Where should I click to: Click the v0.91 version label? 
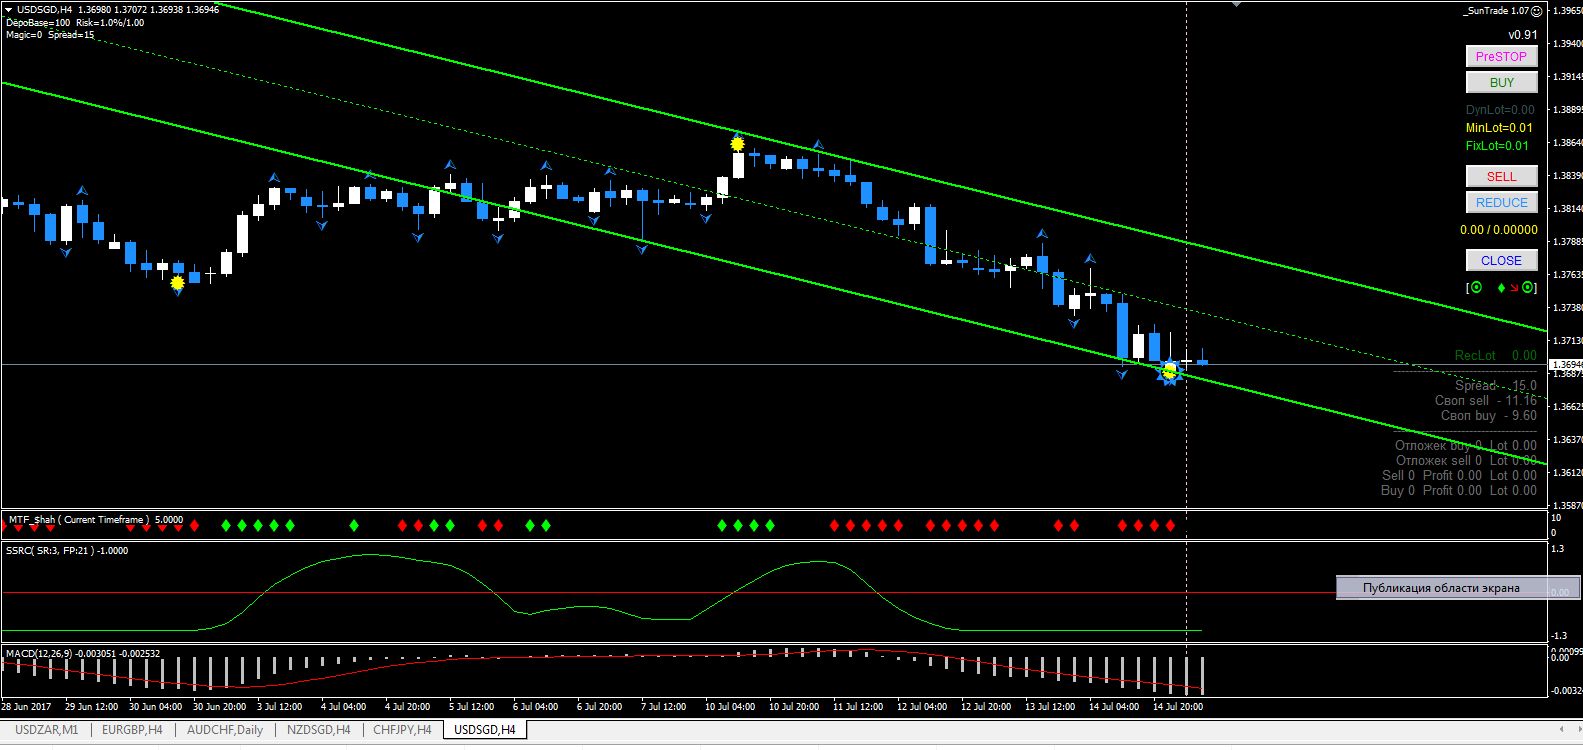click(1523, 35)
